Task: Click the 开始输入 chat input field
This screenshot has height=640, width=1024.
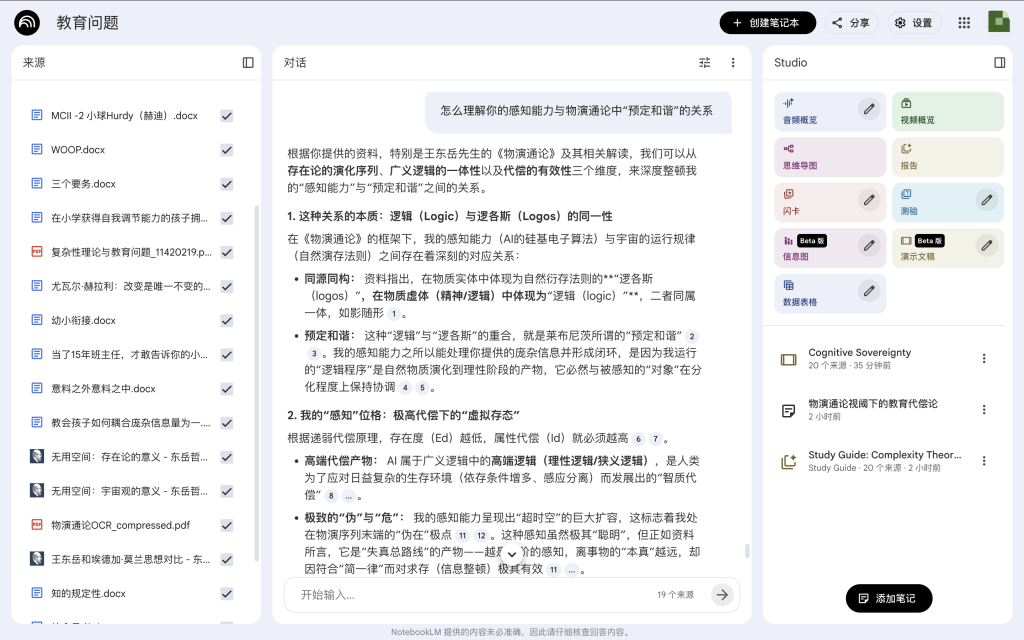Action: click(x=470, y=594)
